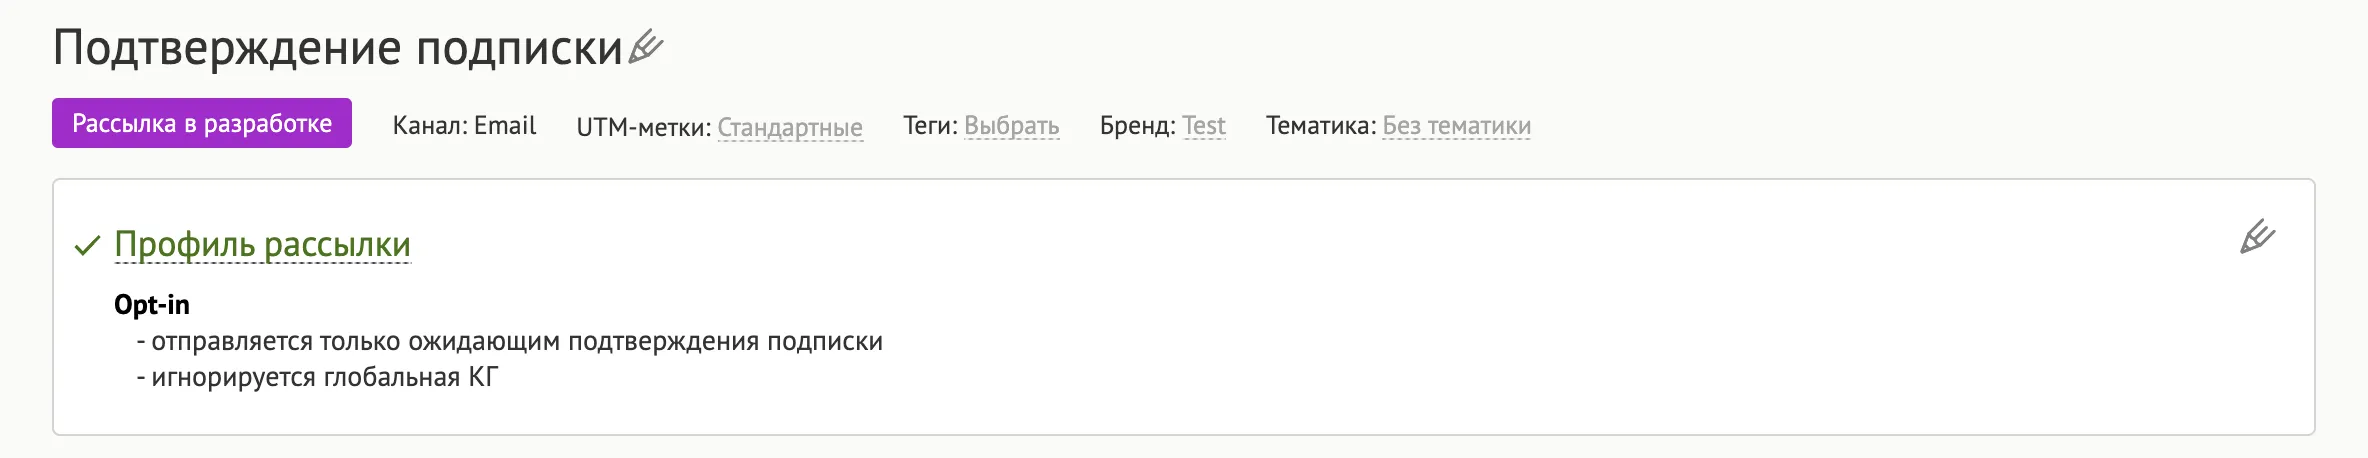Click the UTM-метки label
Screen dimensions: 2368x458
click(644, 127)
